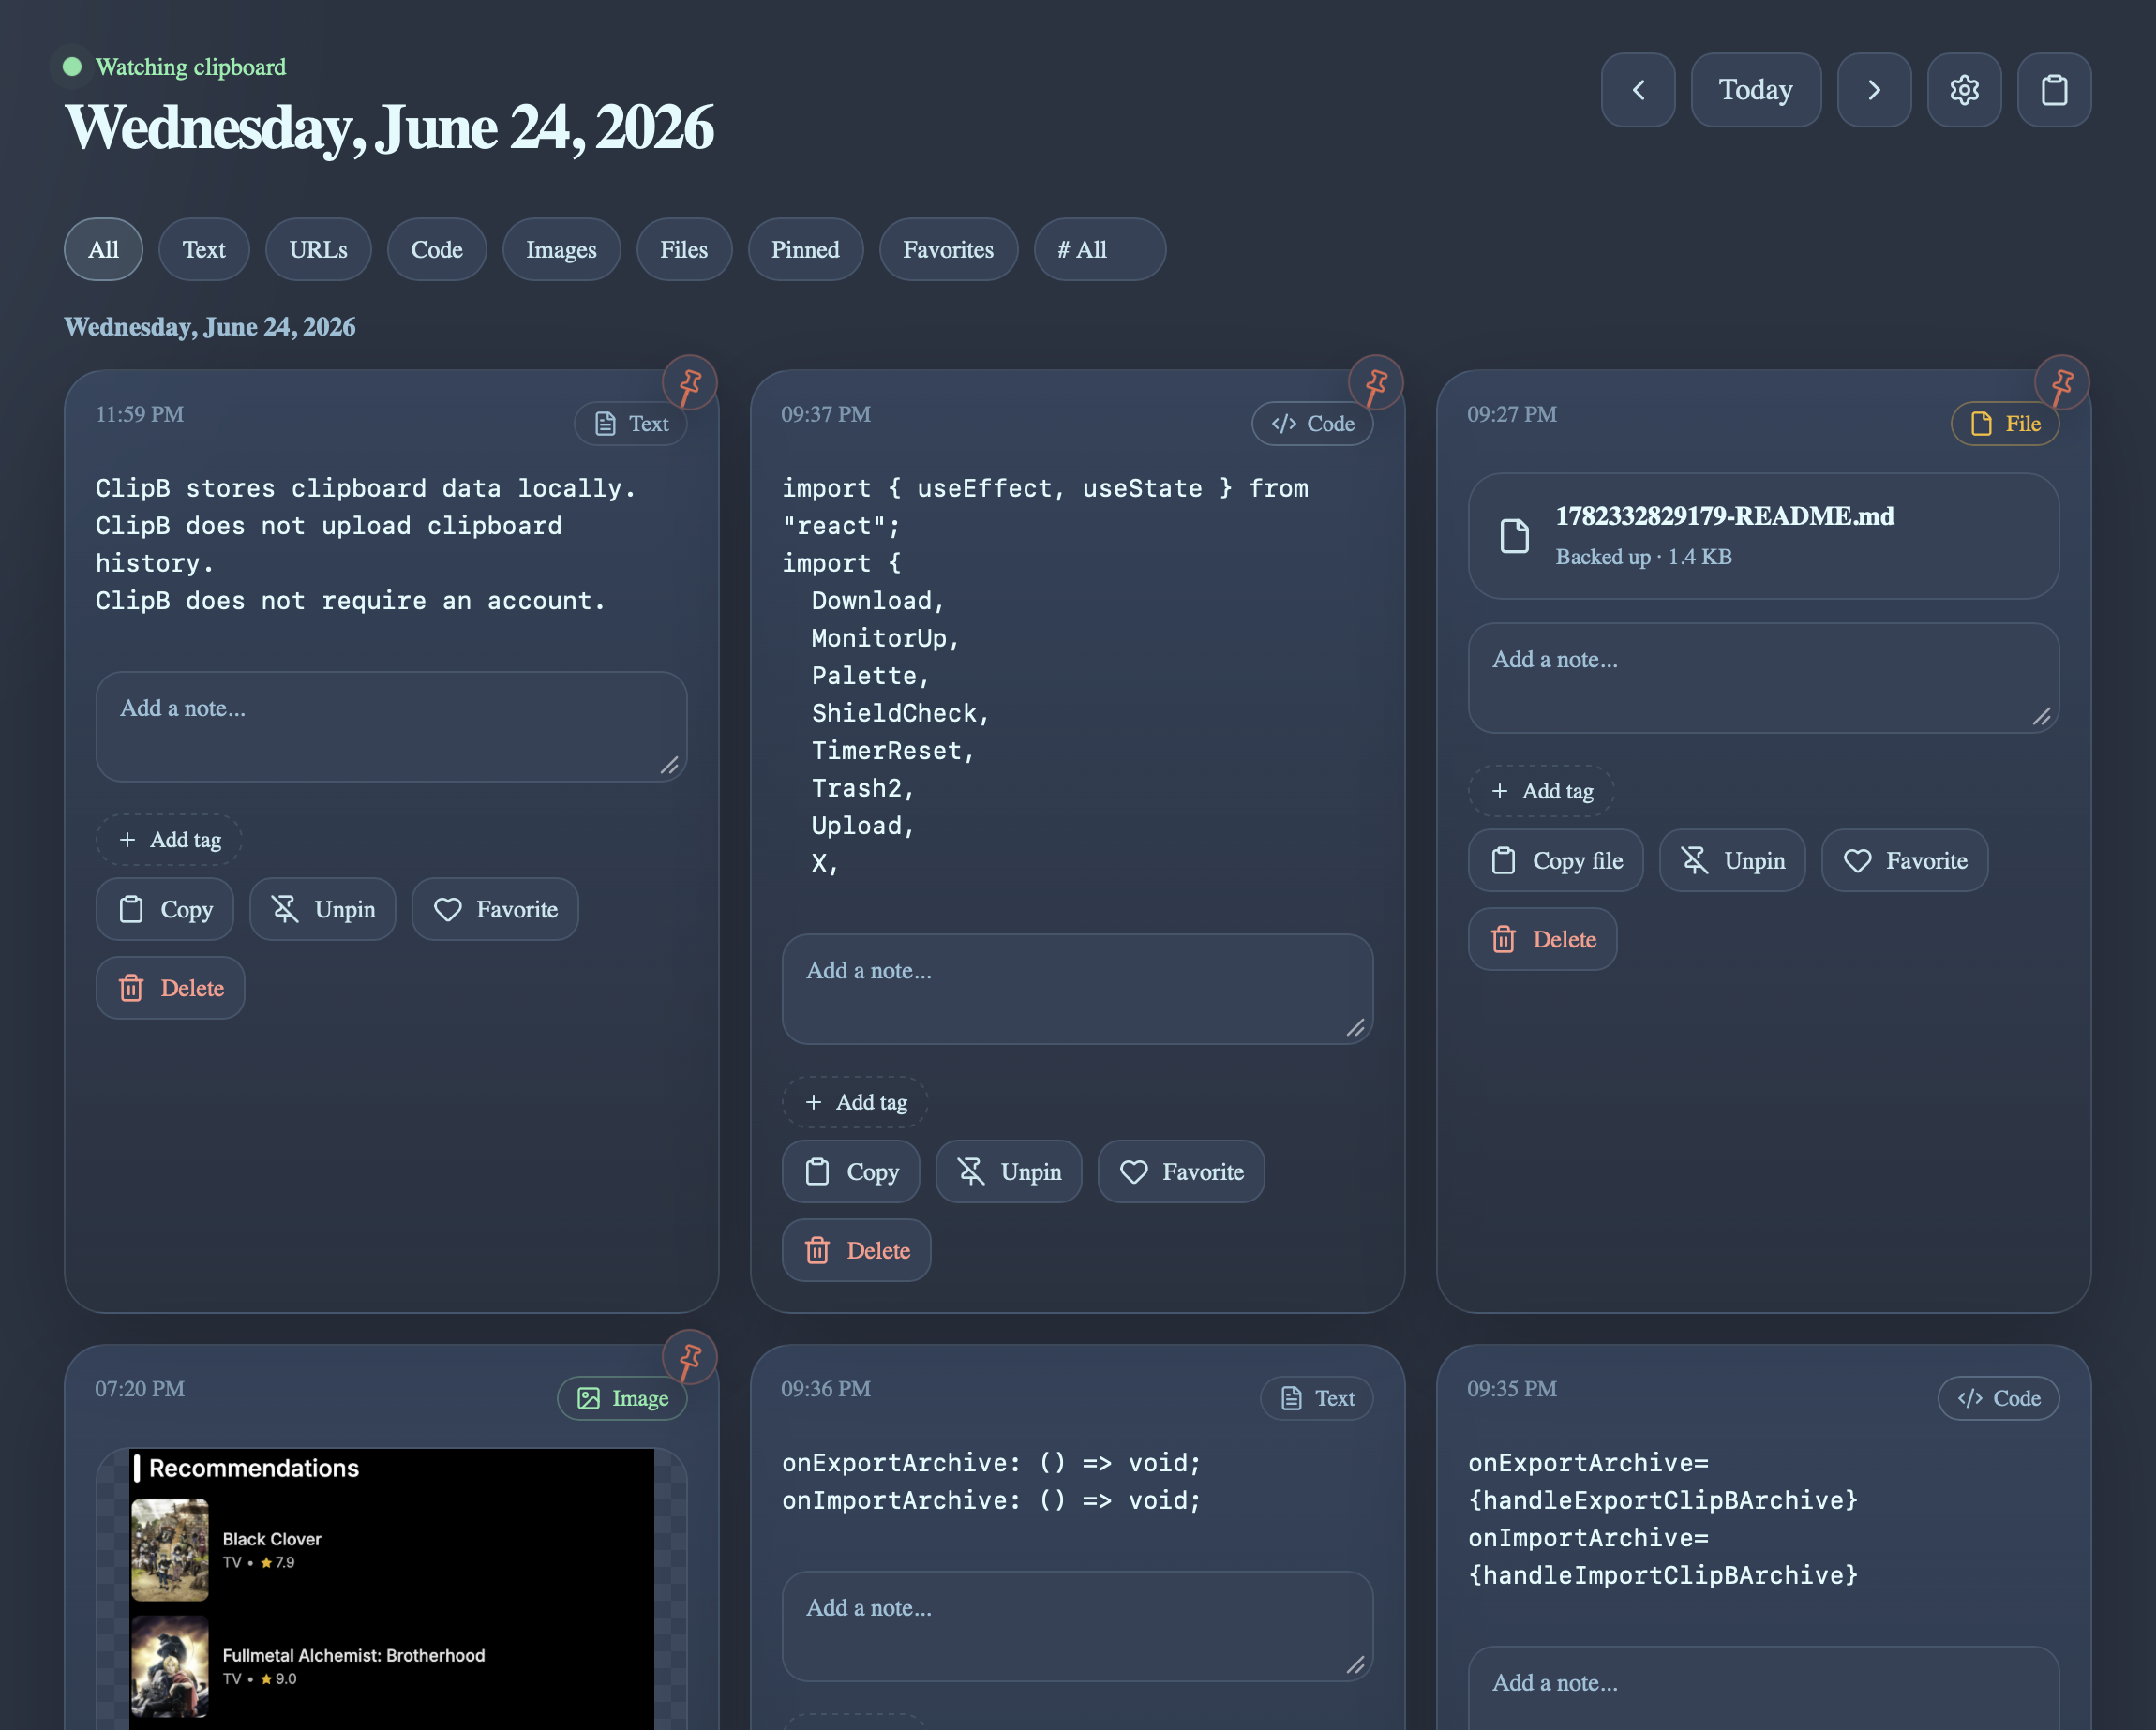Unpin the README.md file card
The height and width of the screenshot is (1730, 2156).
1733,860
